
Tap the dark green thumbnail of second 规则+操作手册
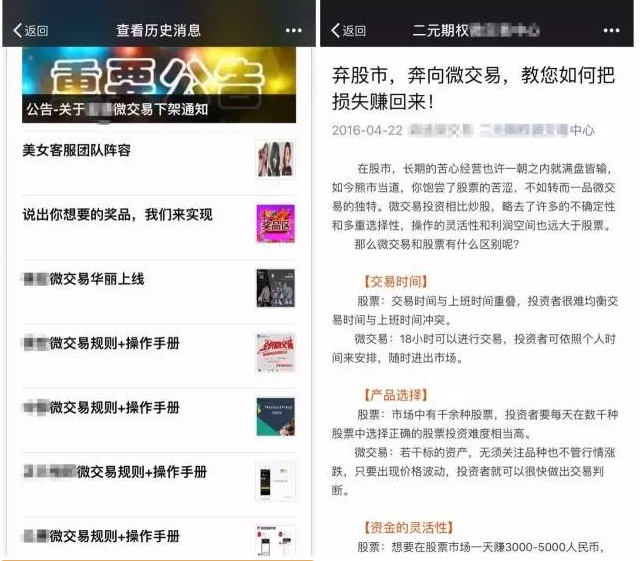[275, 416]
